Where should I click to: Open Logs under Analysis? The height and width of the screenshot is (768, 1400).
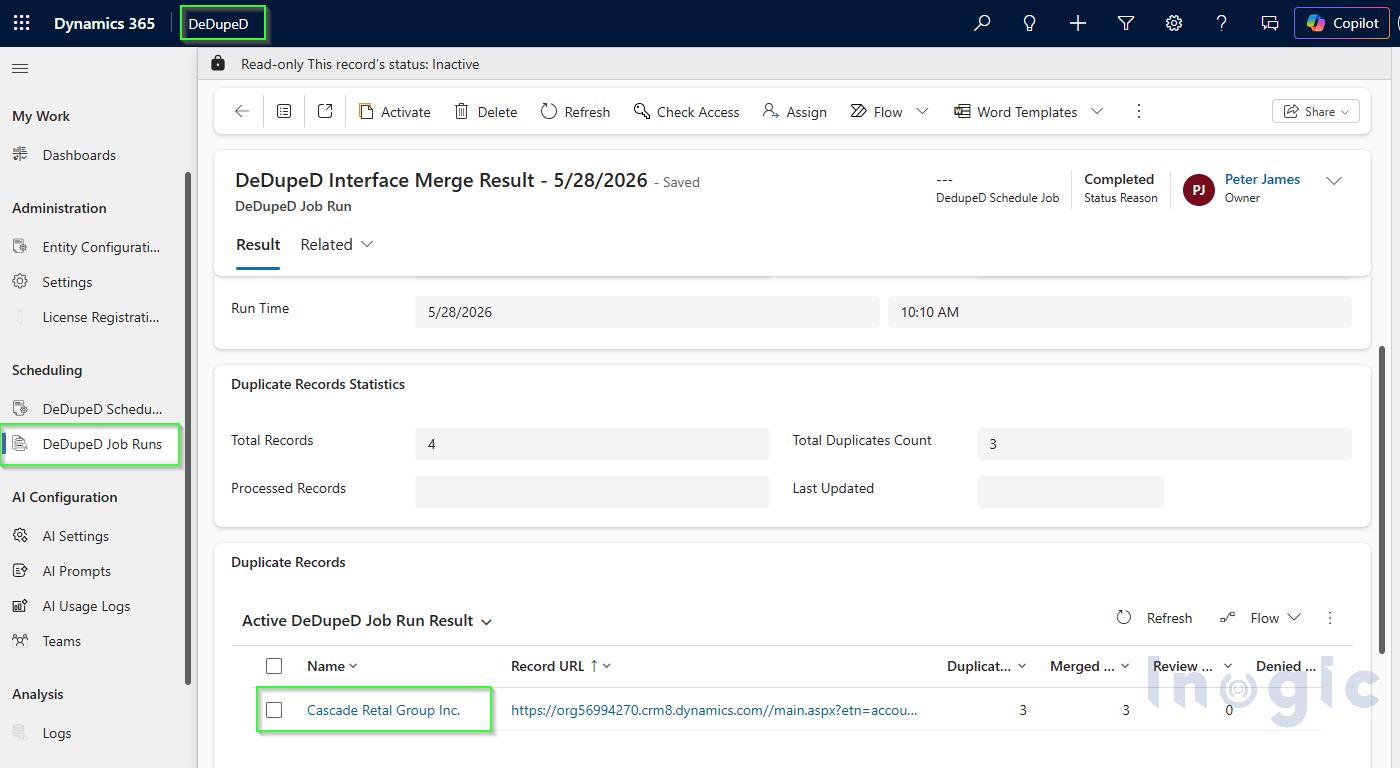pyautogui.click(x=57, y=733)
